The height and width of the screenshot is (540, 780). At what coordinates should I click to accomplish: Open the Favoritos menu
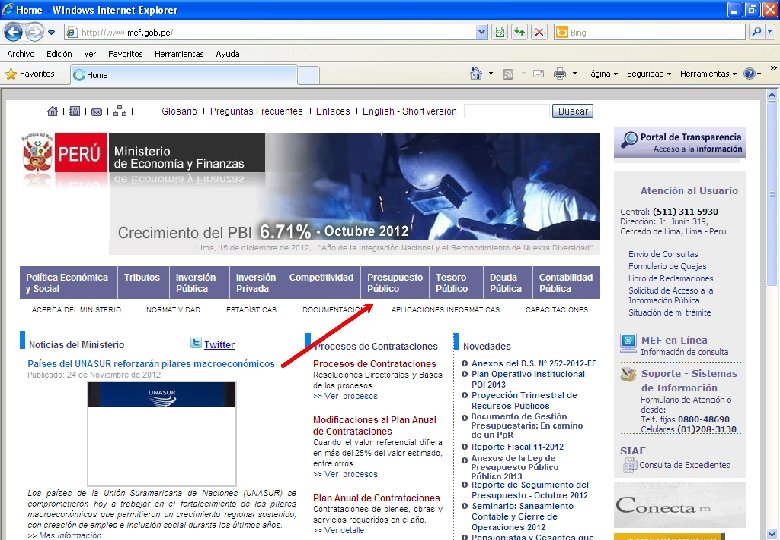tap(125, 54)
